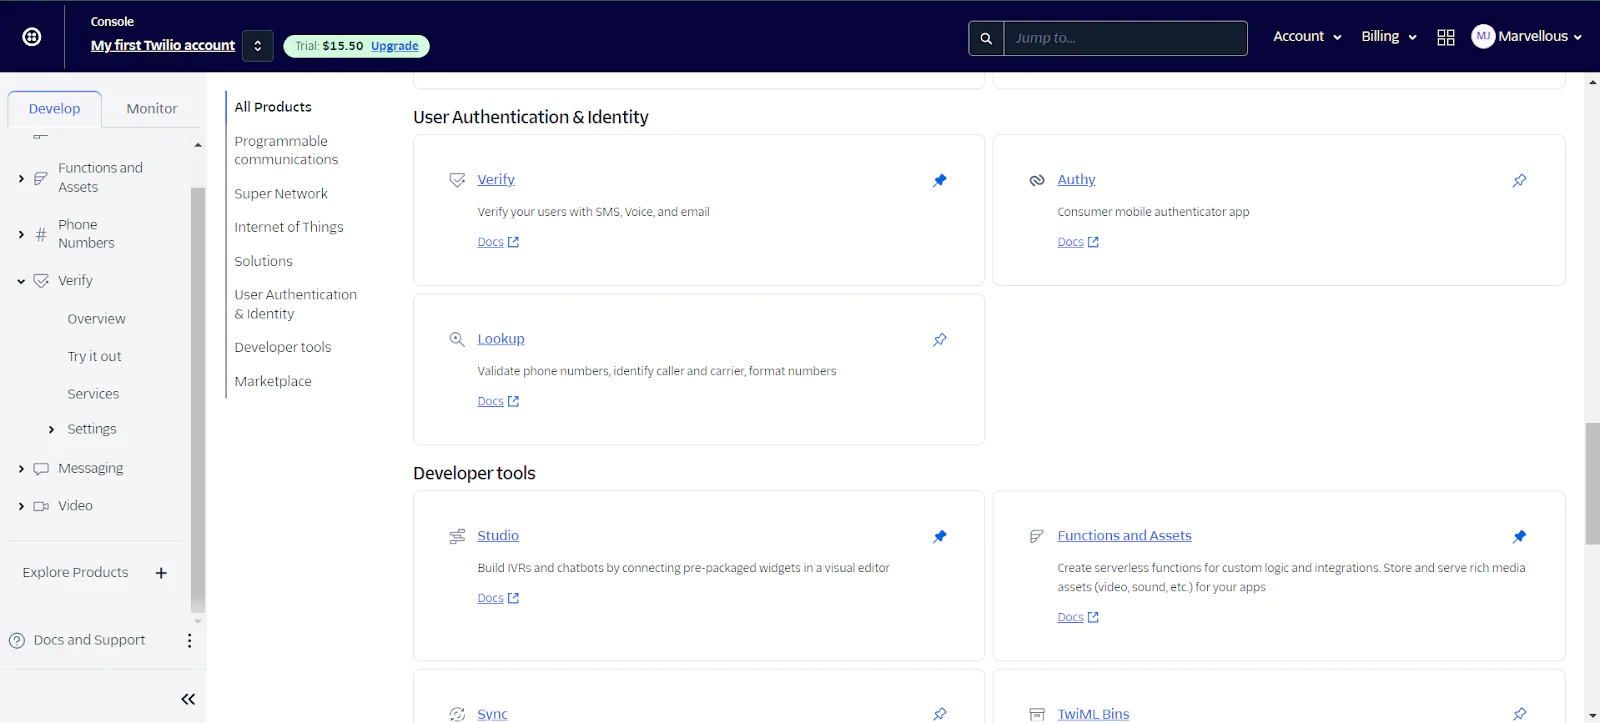Image resolution: width=1600 pixels, height=723 pixels.
Task: Collapse the Verify sidebar section
Action: pyautogui.click(x=21, y=281)
